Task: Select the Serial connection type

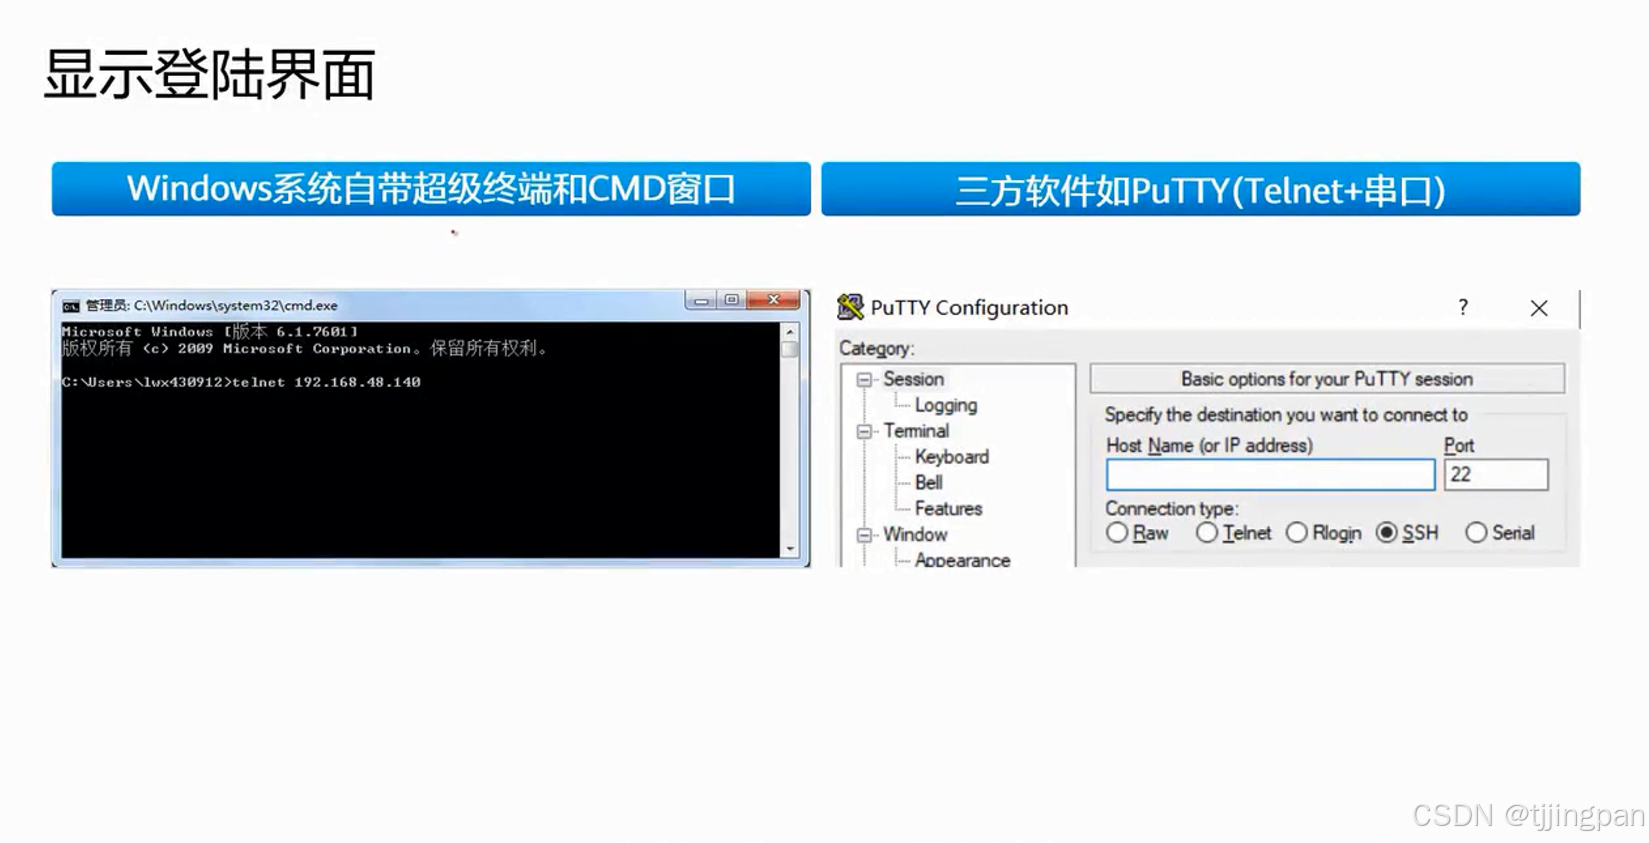Action: [1476, 533]
